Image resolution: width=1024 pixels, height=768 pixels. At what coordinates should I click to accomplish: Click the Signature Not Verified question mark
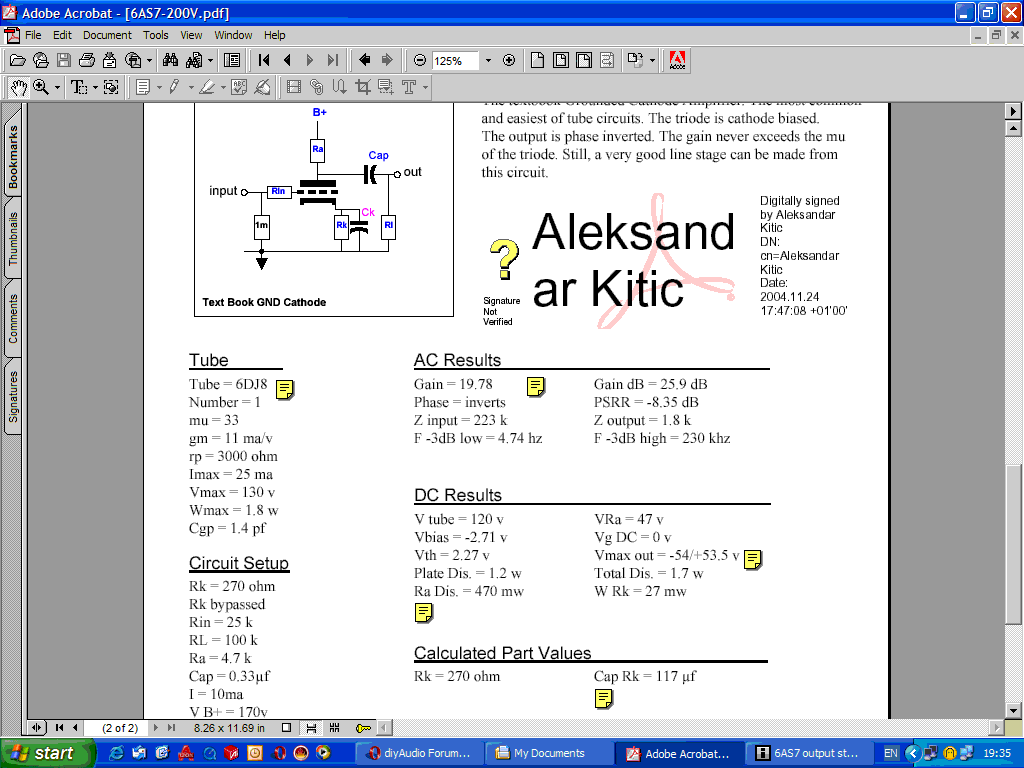504,259
